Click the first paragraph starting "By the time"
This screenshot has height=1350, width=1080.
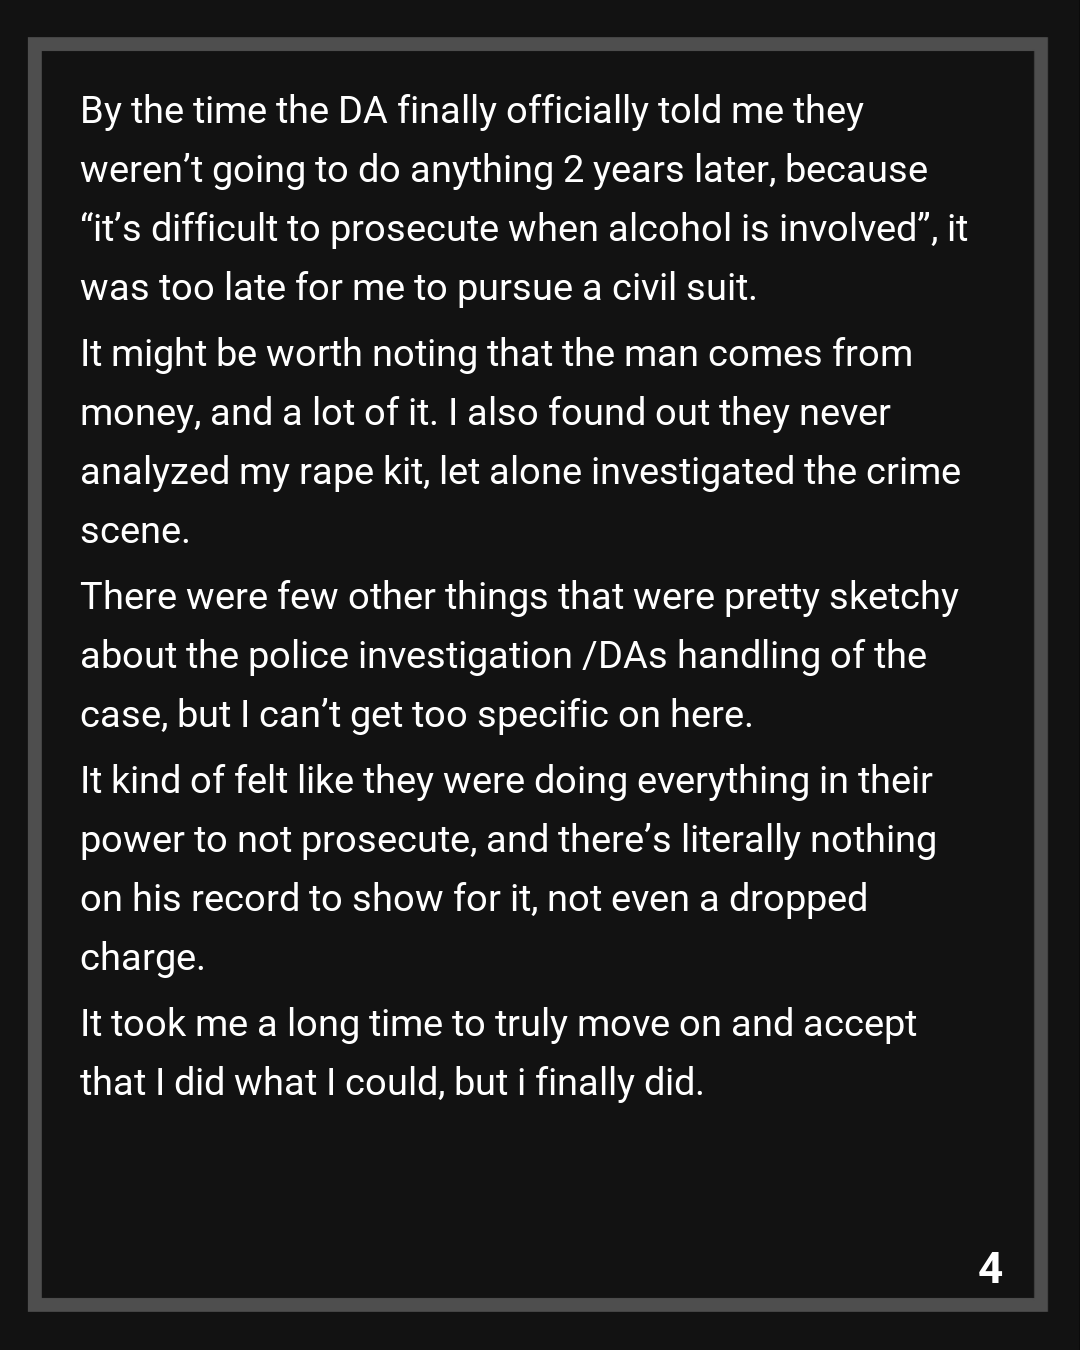(471, 110)
